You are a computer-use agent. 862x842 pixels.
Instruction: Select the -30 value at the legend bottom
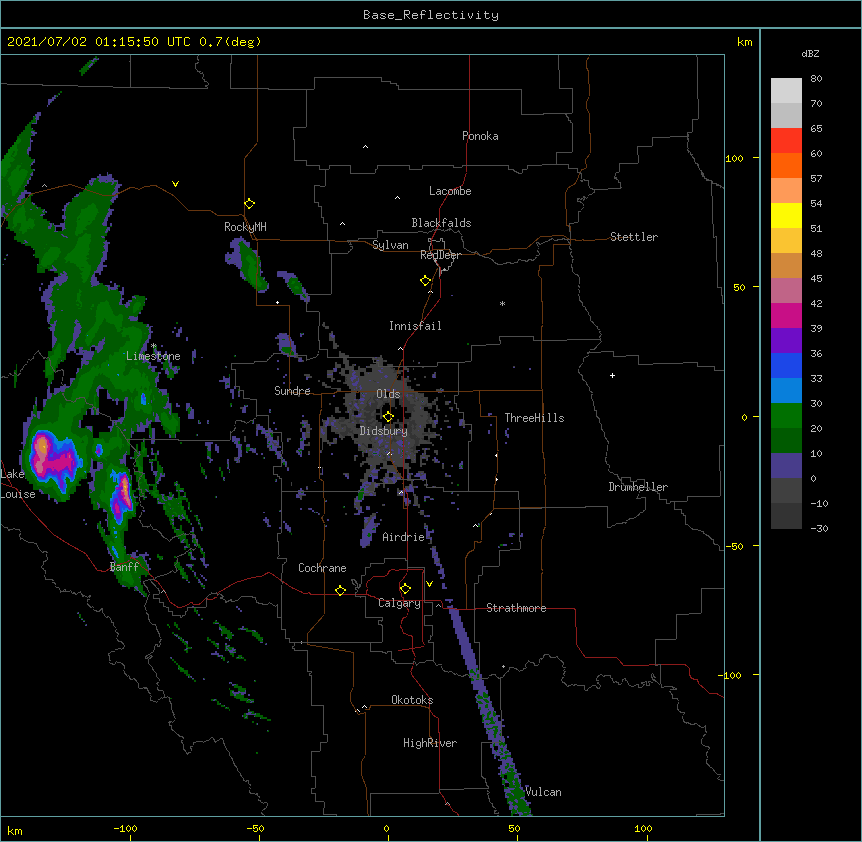click(819, 528)
